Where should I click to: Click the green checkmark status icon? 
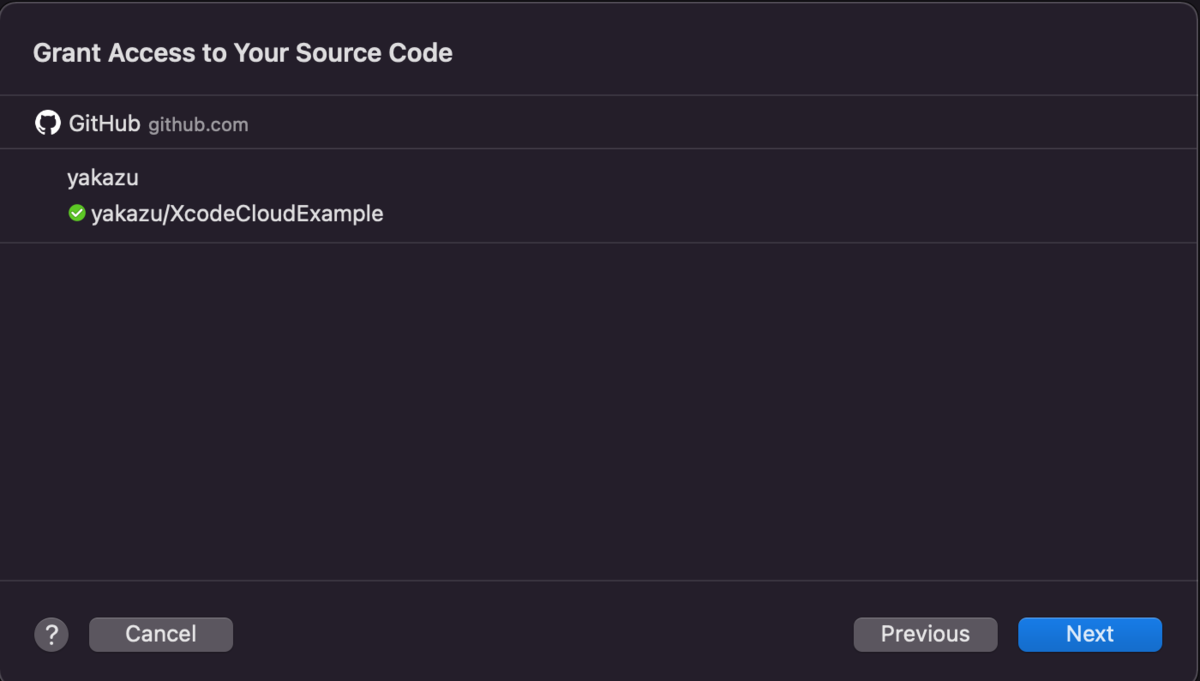[77, 213]
